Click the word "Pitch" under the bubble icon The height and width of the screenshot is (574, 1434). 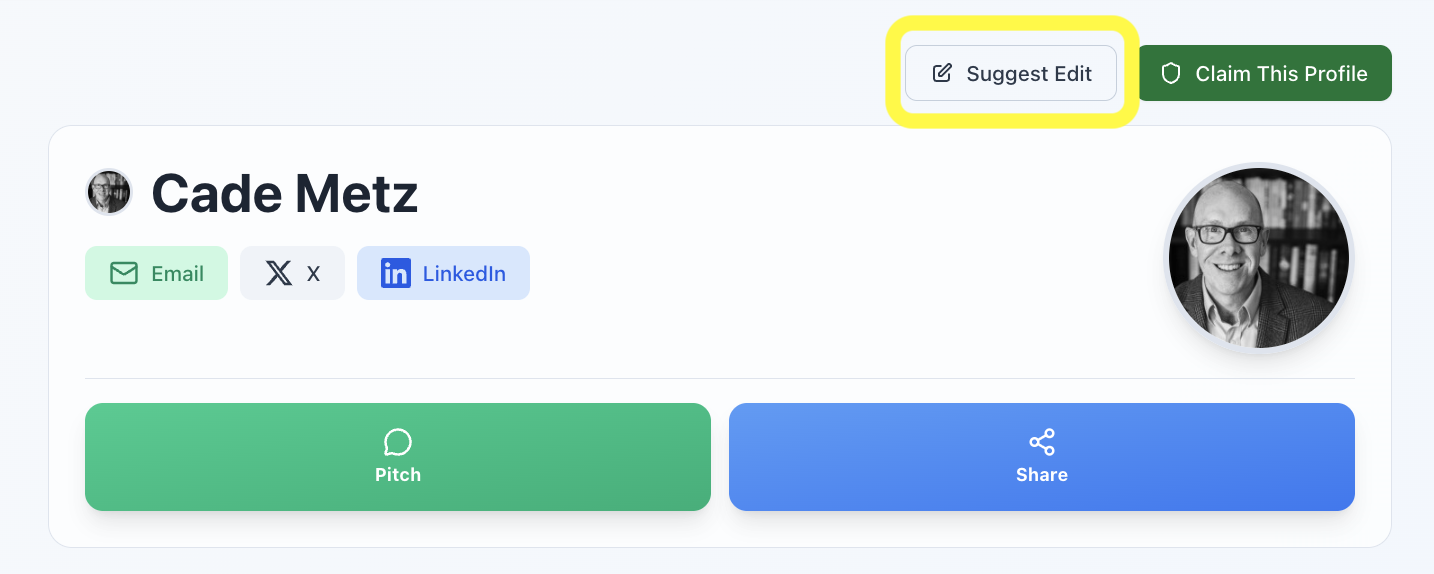point(398,475)
